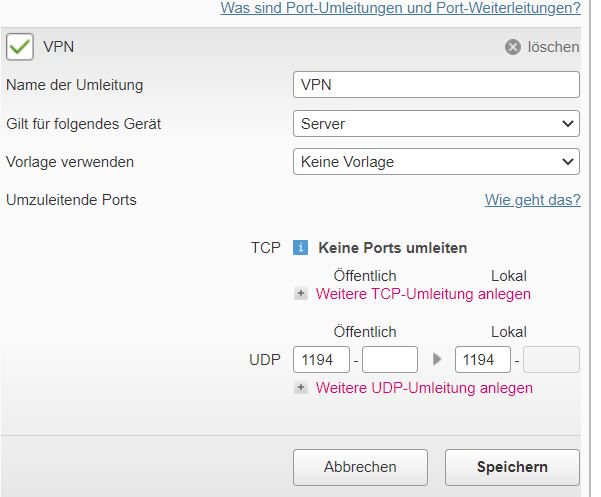Uncheck the VPN rule checkbox
Screen dimensions: 601x497
point(20,46)
